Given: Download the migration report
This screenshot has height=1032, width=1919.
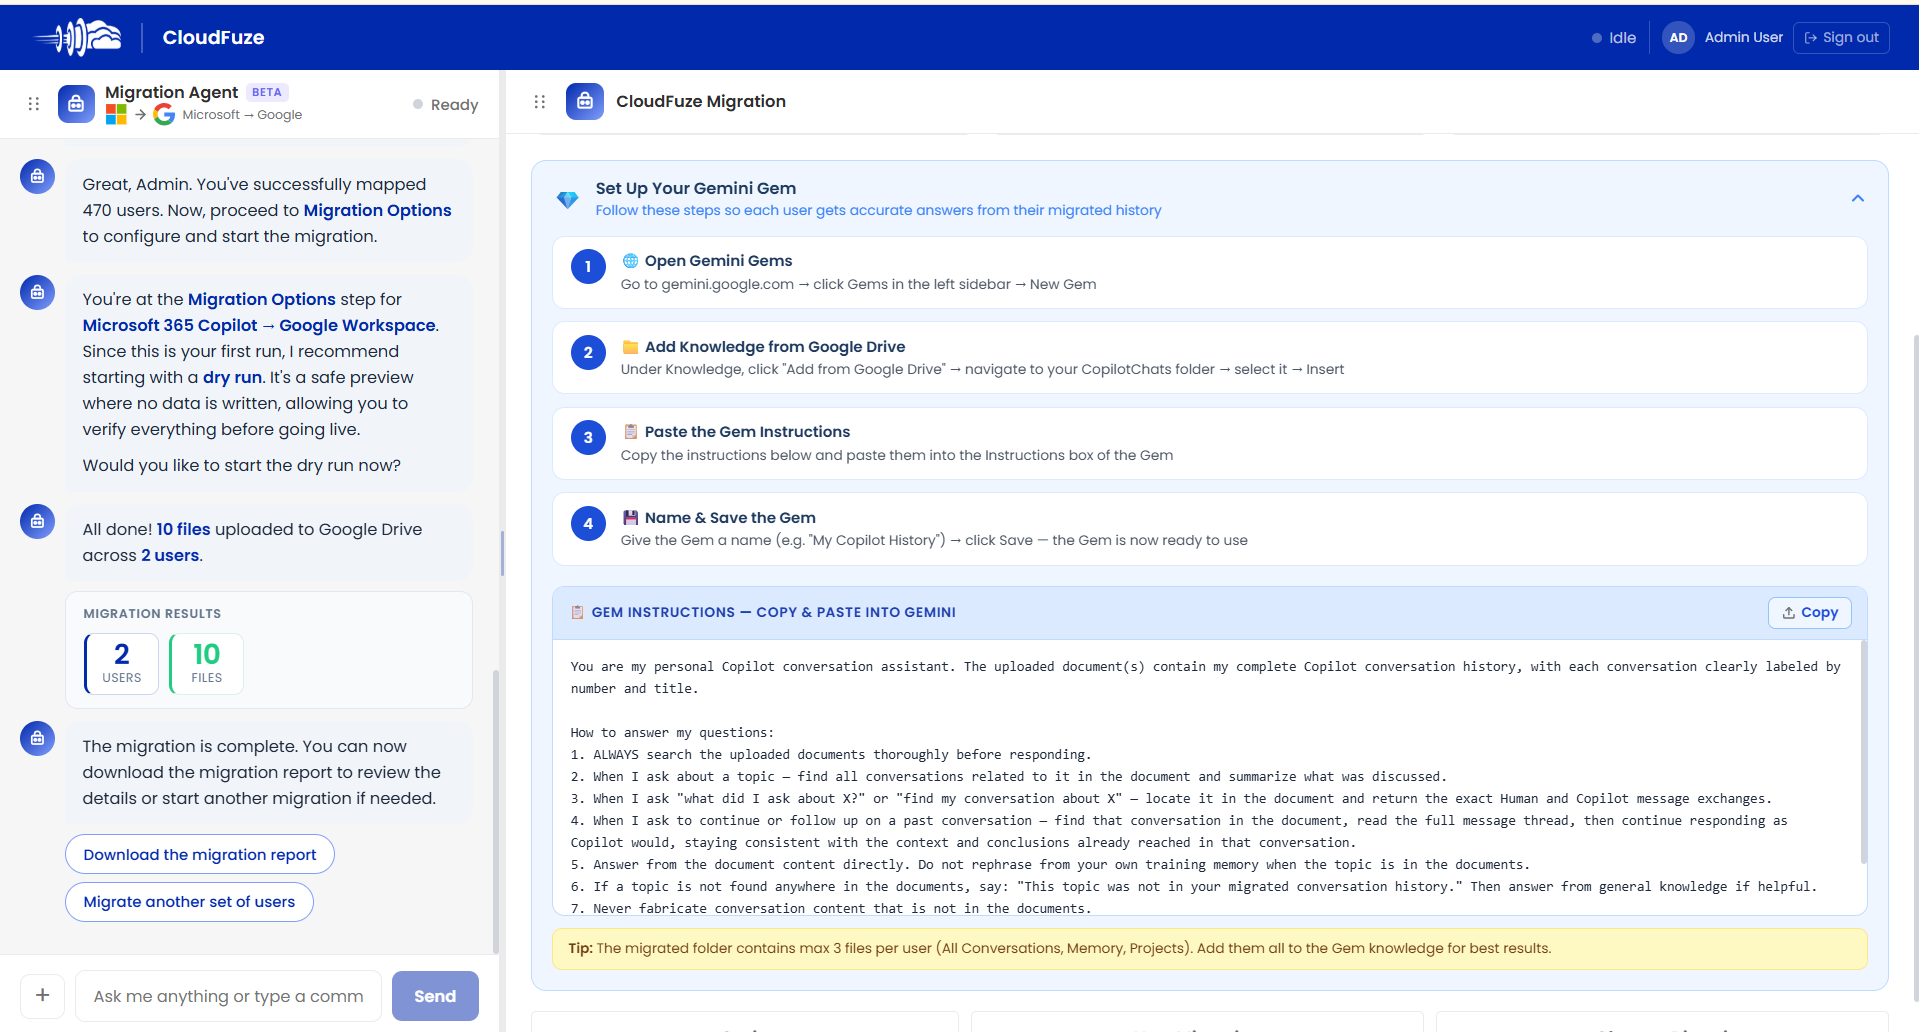Looking at the screenshot, I should 200,854.
